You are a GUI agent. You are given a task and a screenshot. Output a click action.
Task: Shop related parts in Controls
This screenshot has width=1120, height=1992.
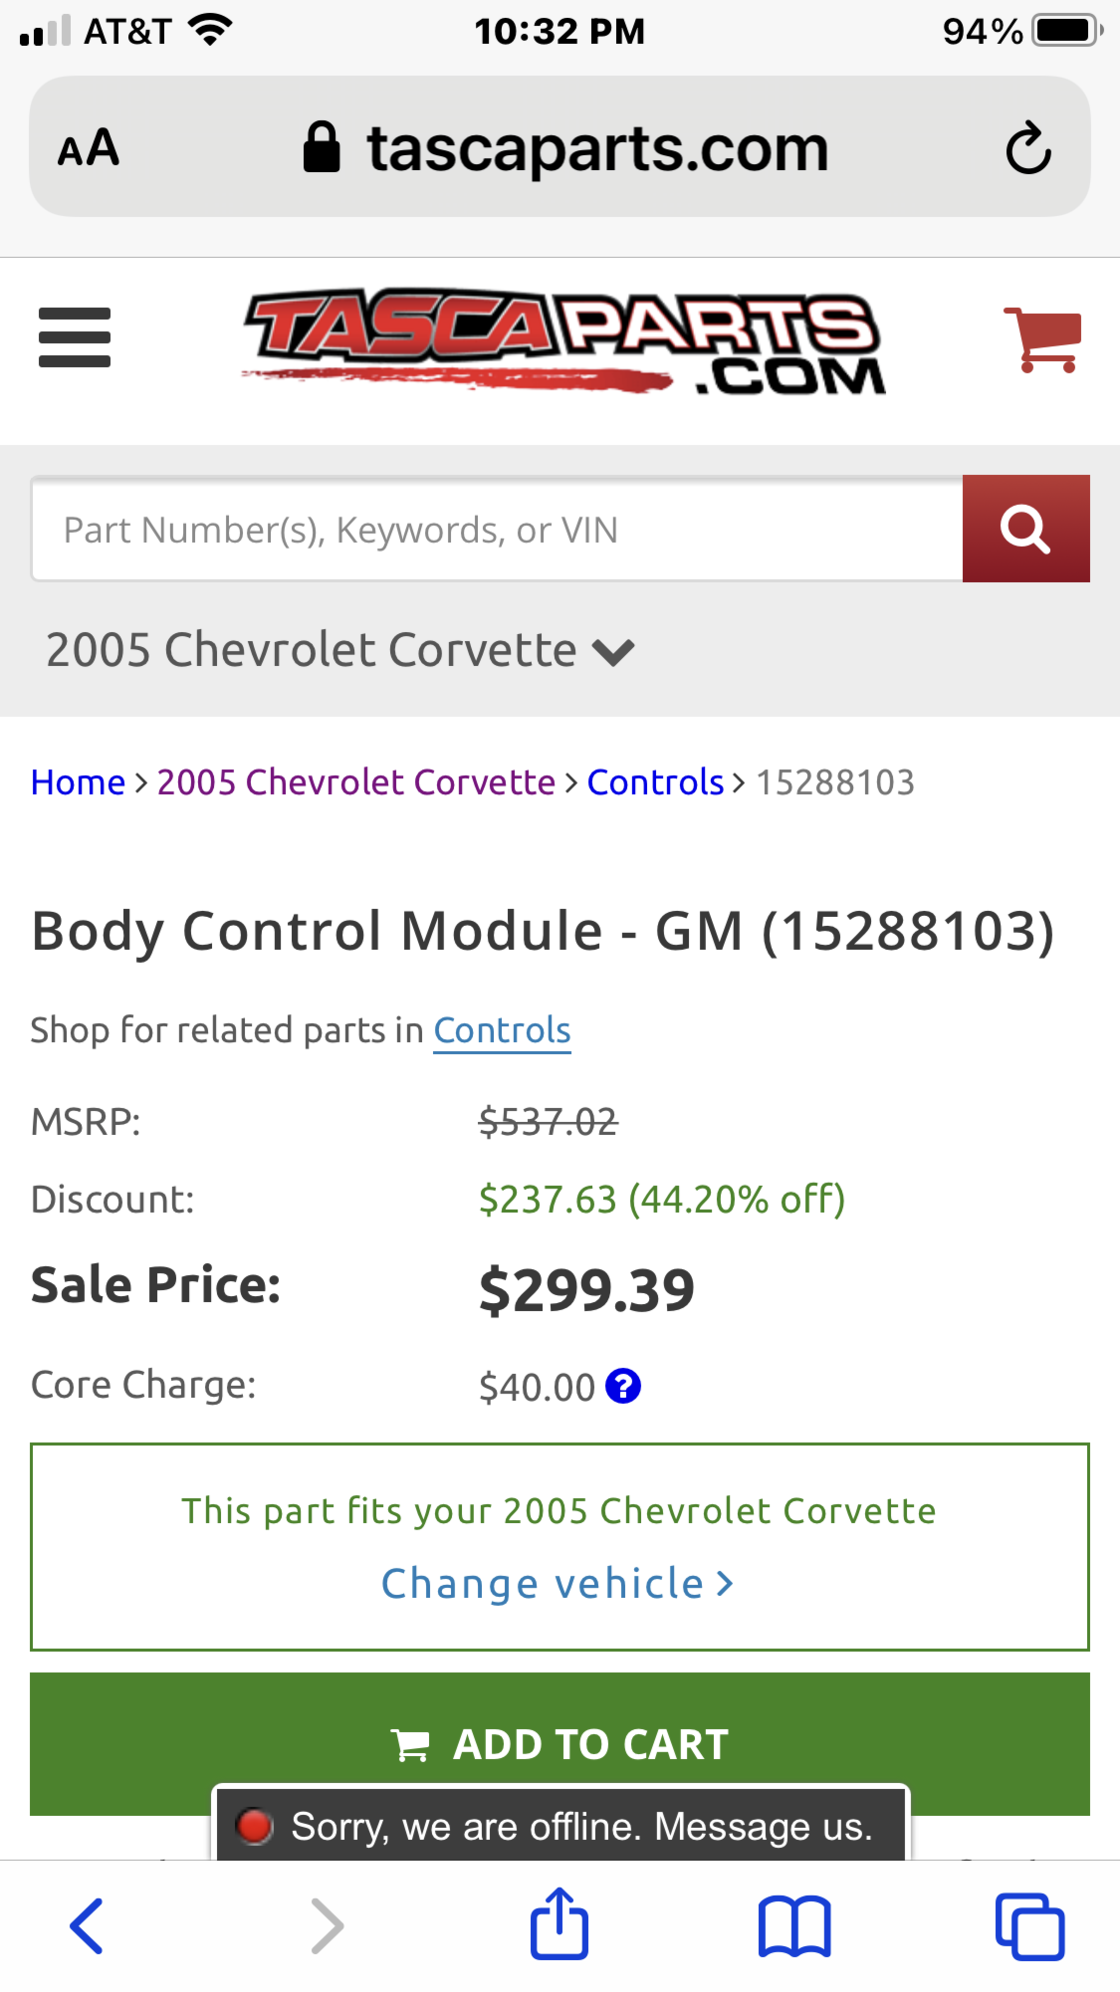pyautogui.click(x=502, y=1029)
